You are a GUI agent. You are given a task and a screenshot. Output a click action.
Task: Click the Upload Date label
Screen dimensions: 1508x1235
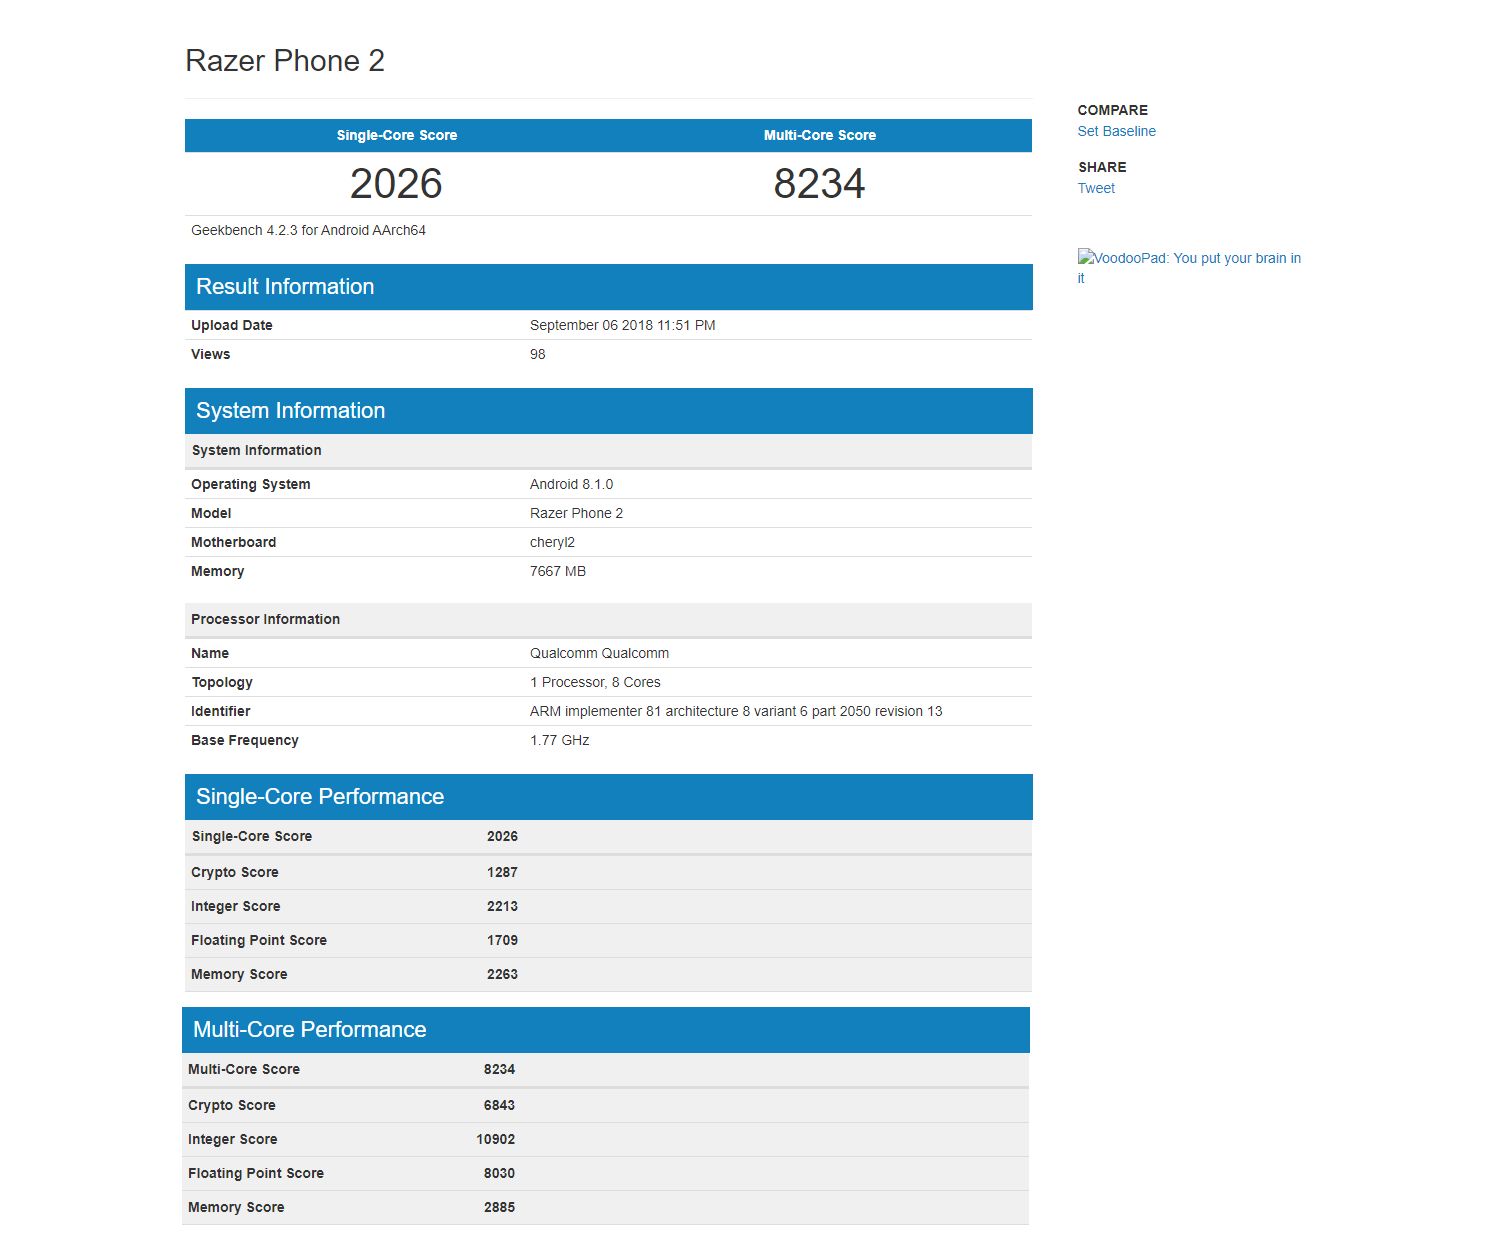pos(232,325)
